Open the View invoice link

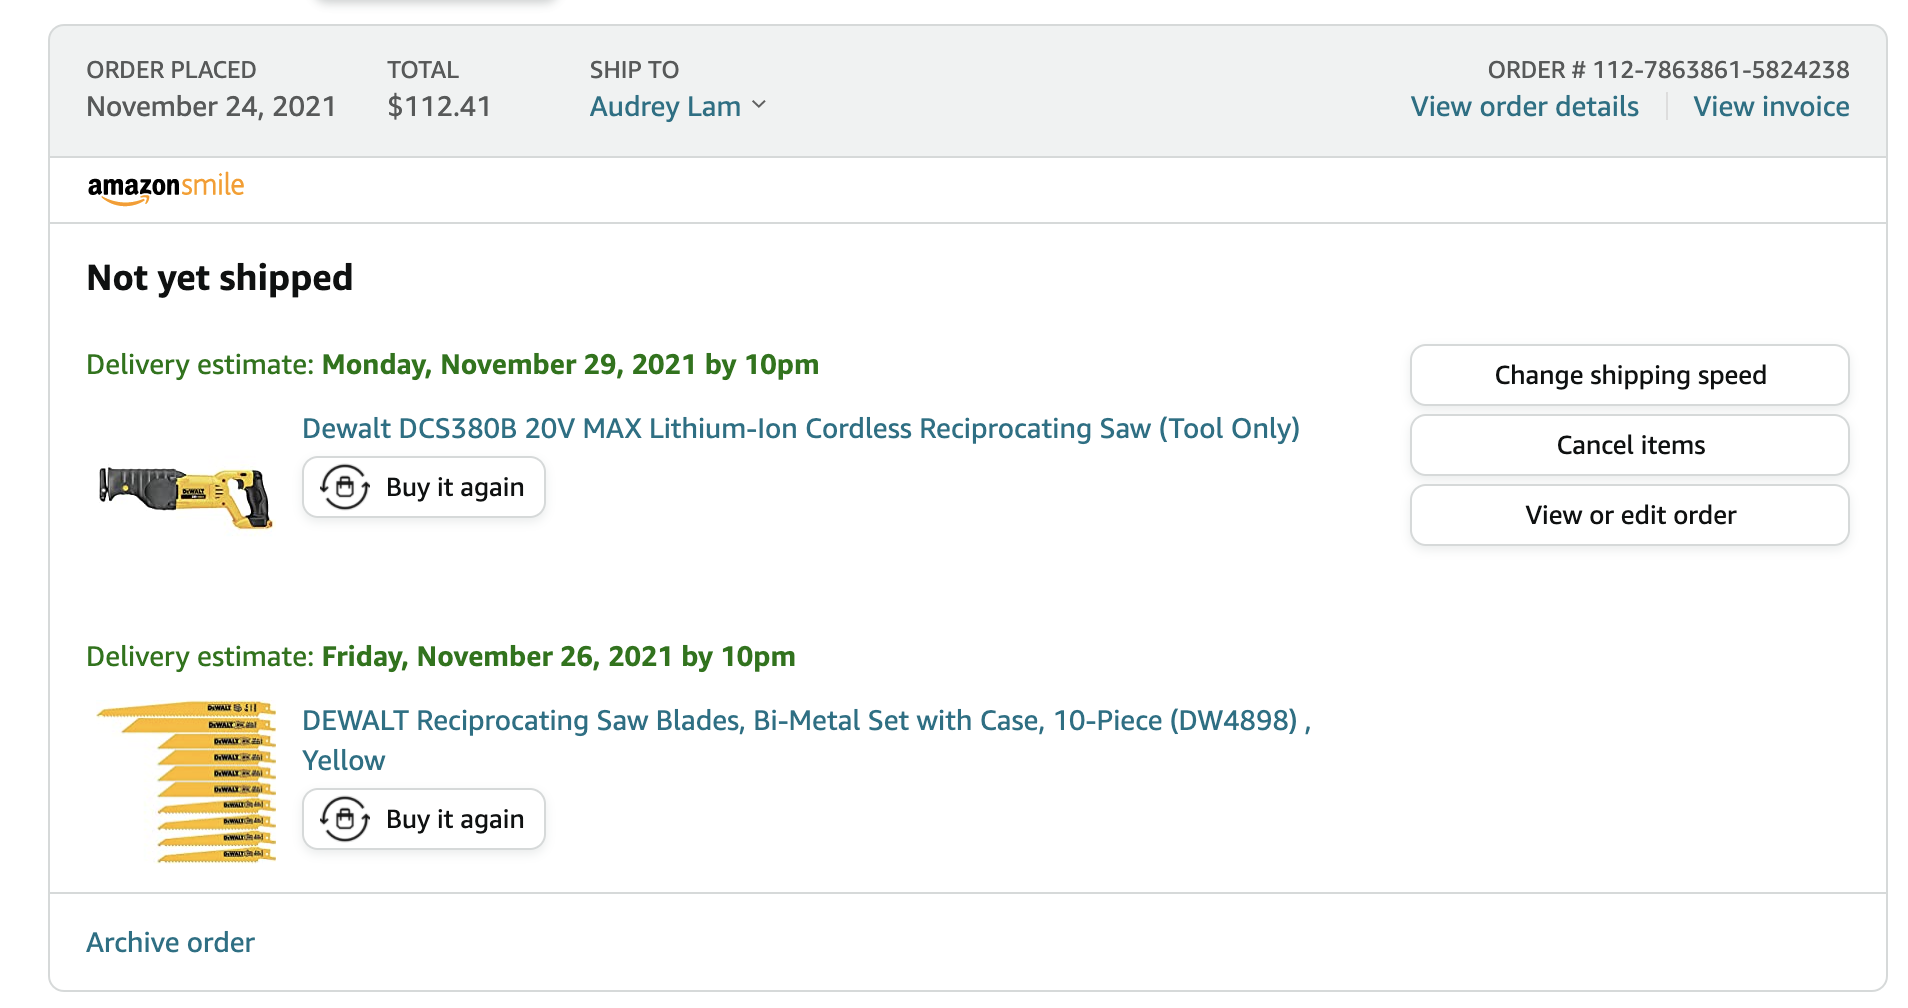point(1771,106)
